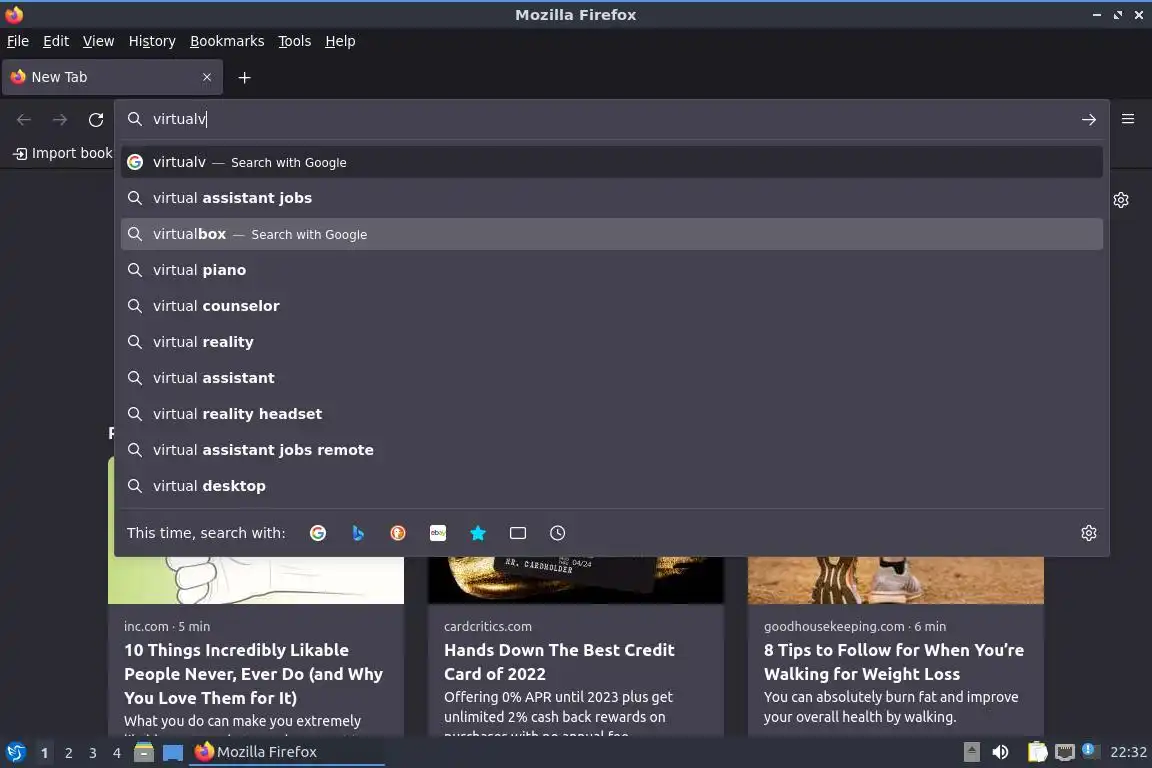Open the clipboard manager tray icon

tap(1037, 752)
